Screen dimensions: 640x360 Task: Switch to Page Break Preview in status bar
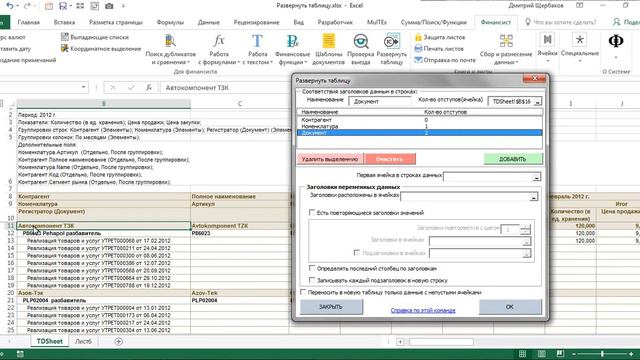pos(560,353)
